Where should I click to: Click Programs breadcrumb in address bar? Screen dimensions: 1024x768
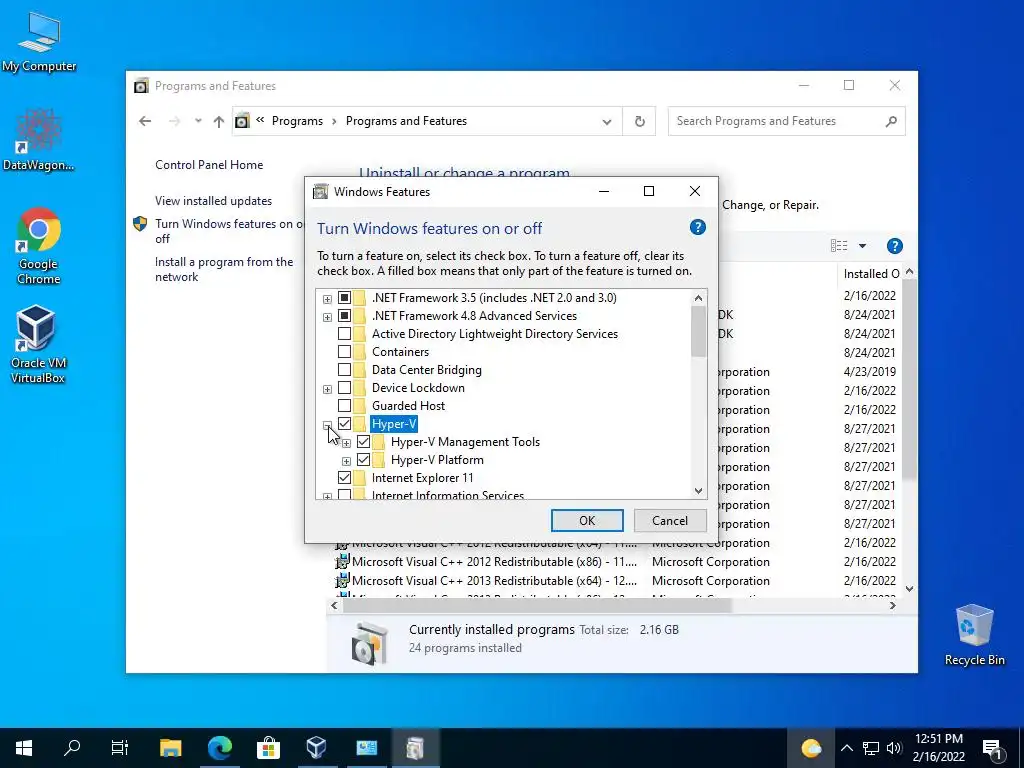(x=297, y=121)
